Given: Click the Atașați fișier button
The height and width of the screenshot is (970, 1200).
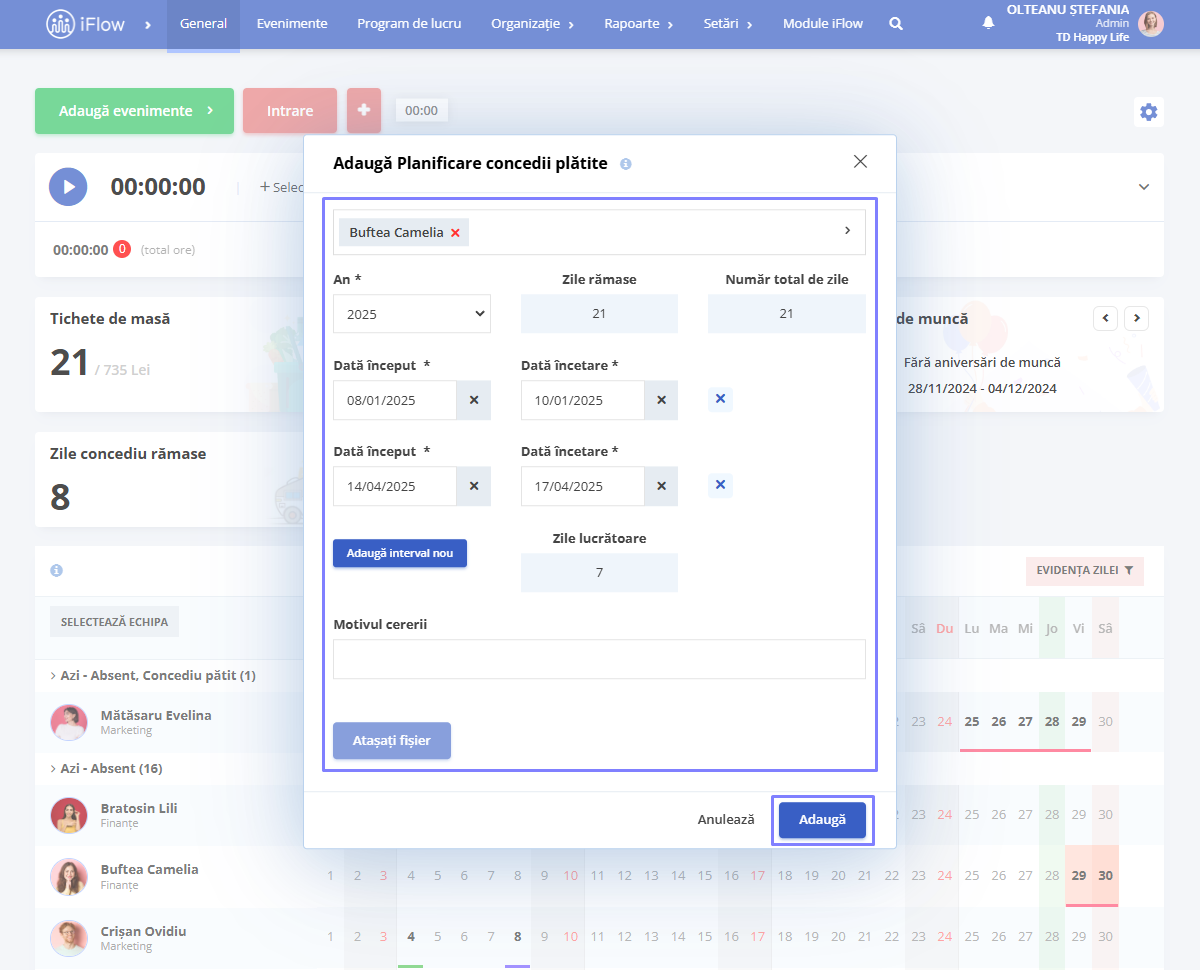Looking at the screenshot, I should click(392, 741).
